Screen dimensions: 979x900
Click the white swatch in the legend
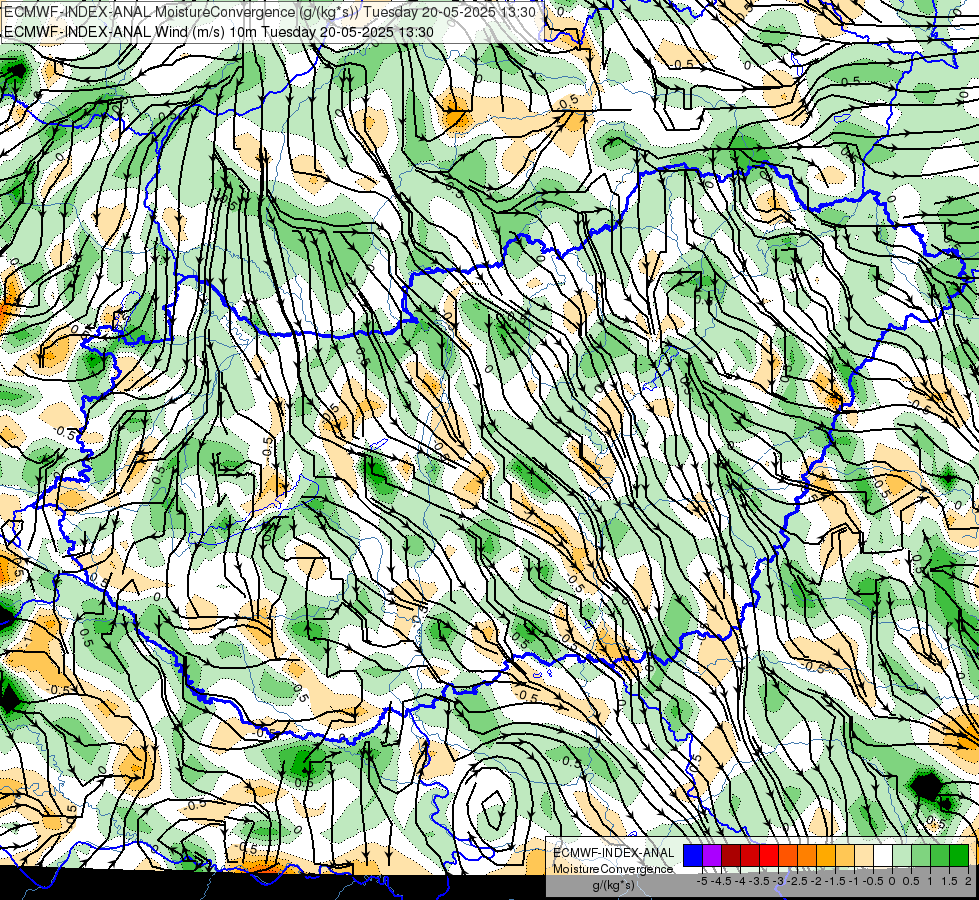point(883,856)
